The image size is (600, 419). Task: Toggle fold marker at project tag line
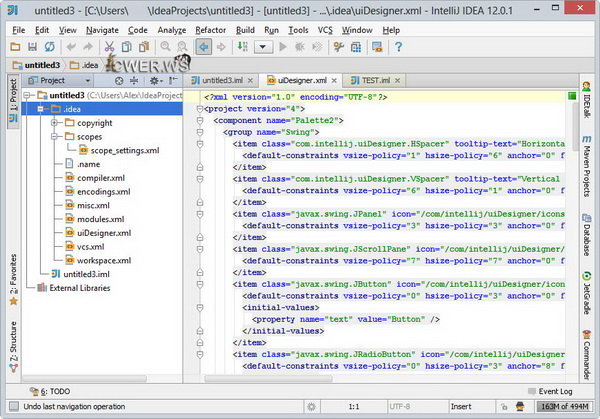click(200, 109)
